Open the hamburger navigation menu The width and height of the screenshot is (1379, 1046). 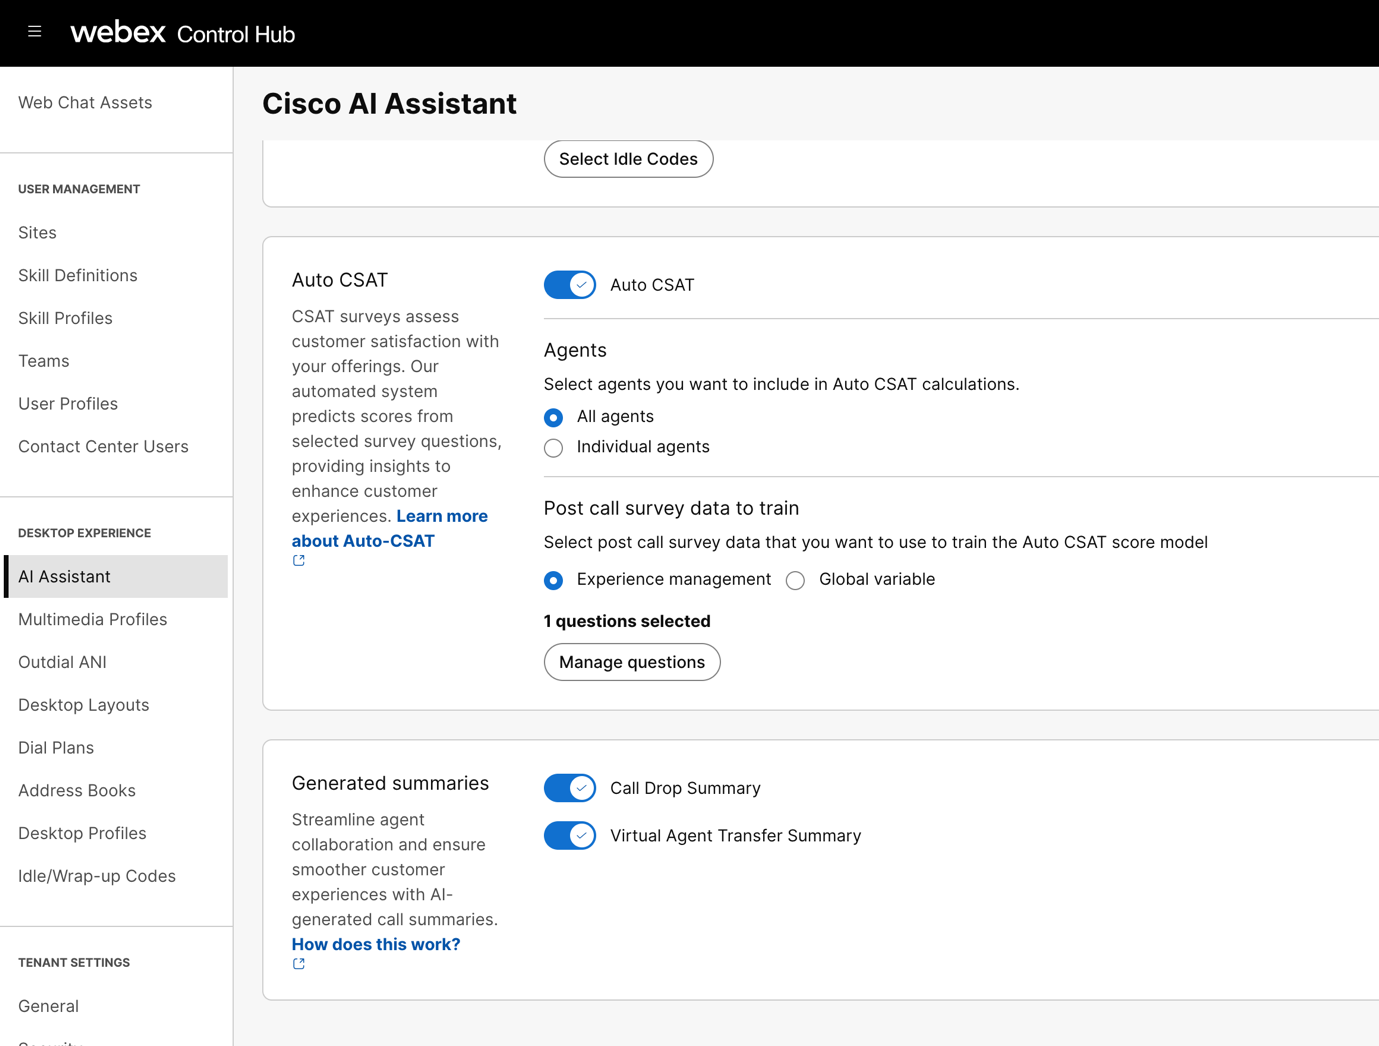34,32
